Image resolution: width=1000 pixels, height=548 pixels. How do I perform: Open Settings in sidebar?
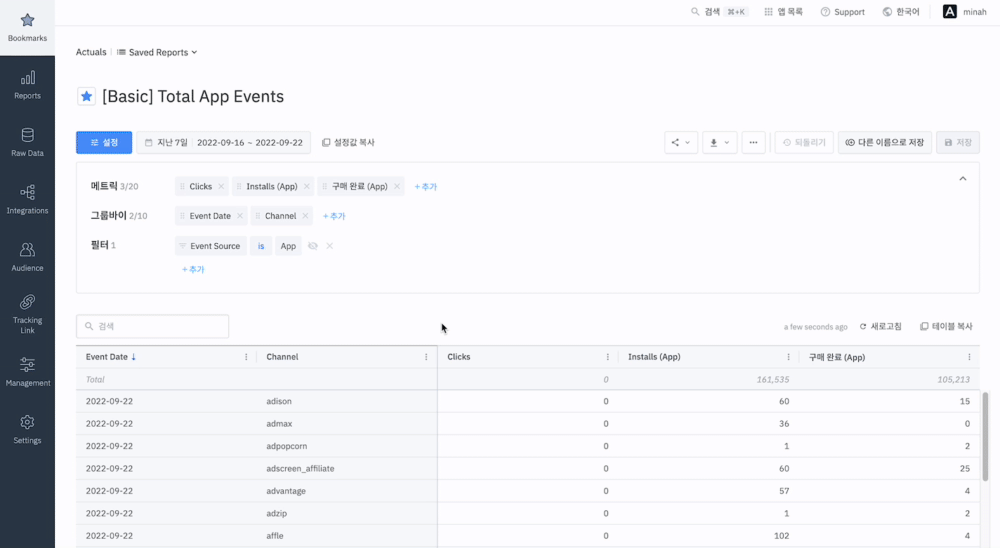[x=27, y=430]
